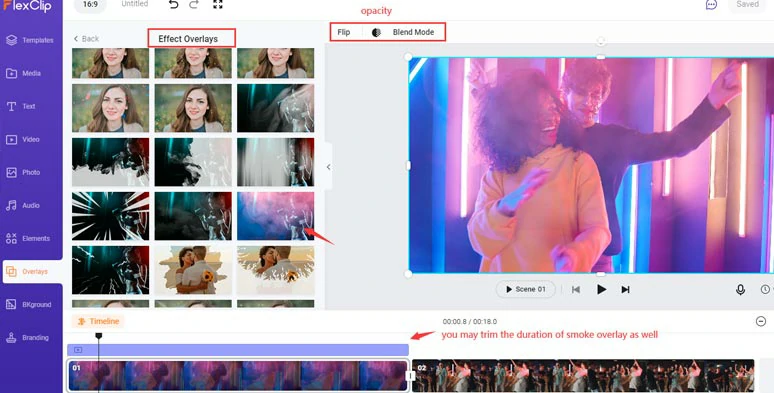The height and width of the screenshot is (393, 774).
Task: Click the rotate handle above the preview
Action: pyautogui.click(x=601, y=40)
